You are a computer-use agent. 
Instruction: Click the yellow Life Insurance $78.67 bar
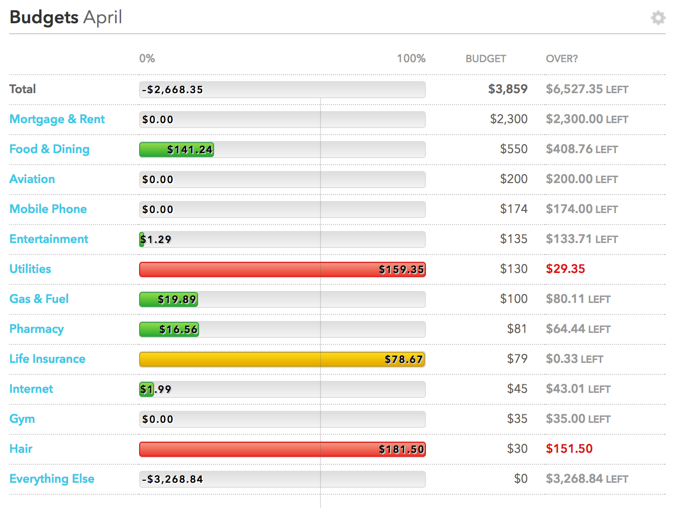(282, 359)
